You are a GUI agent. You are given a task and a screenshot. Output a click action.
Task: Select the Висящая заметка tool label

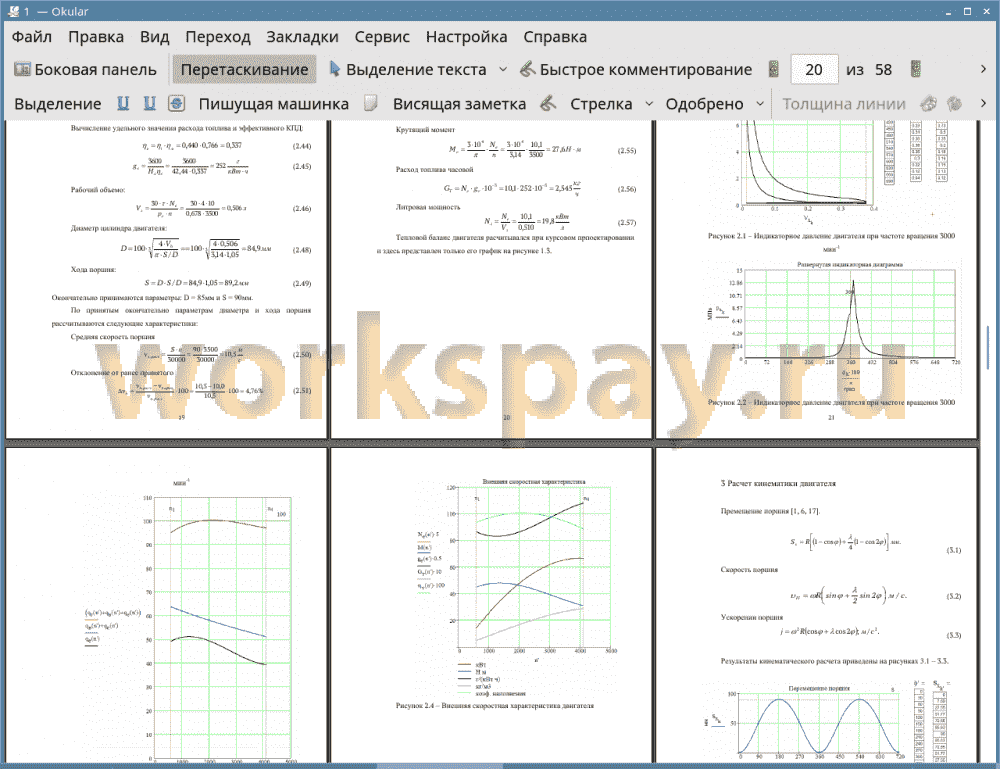coord(459,104)
